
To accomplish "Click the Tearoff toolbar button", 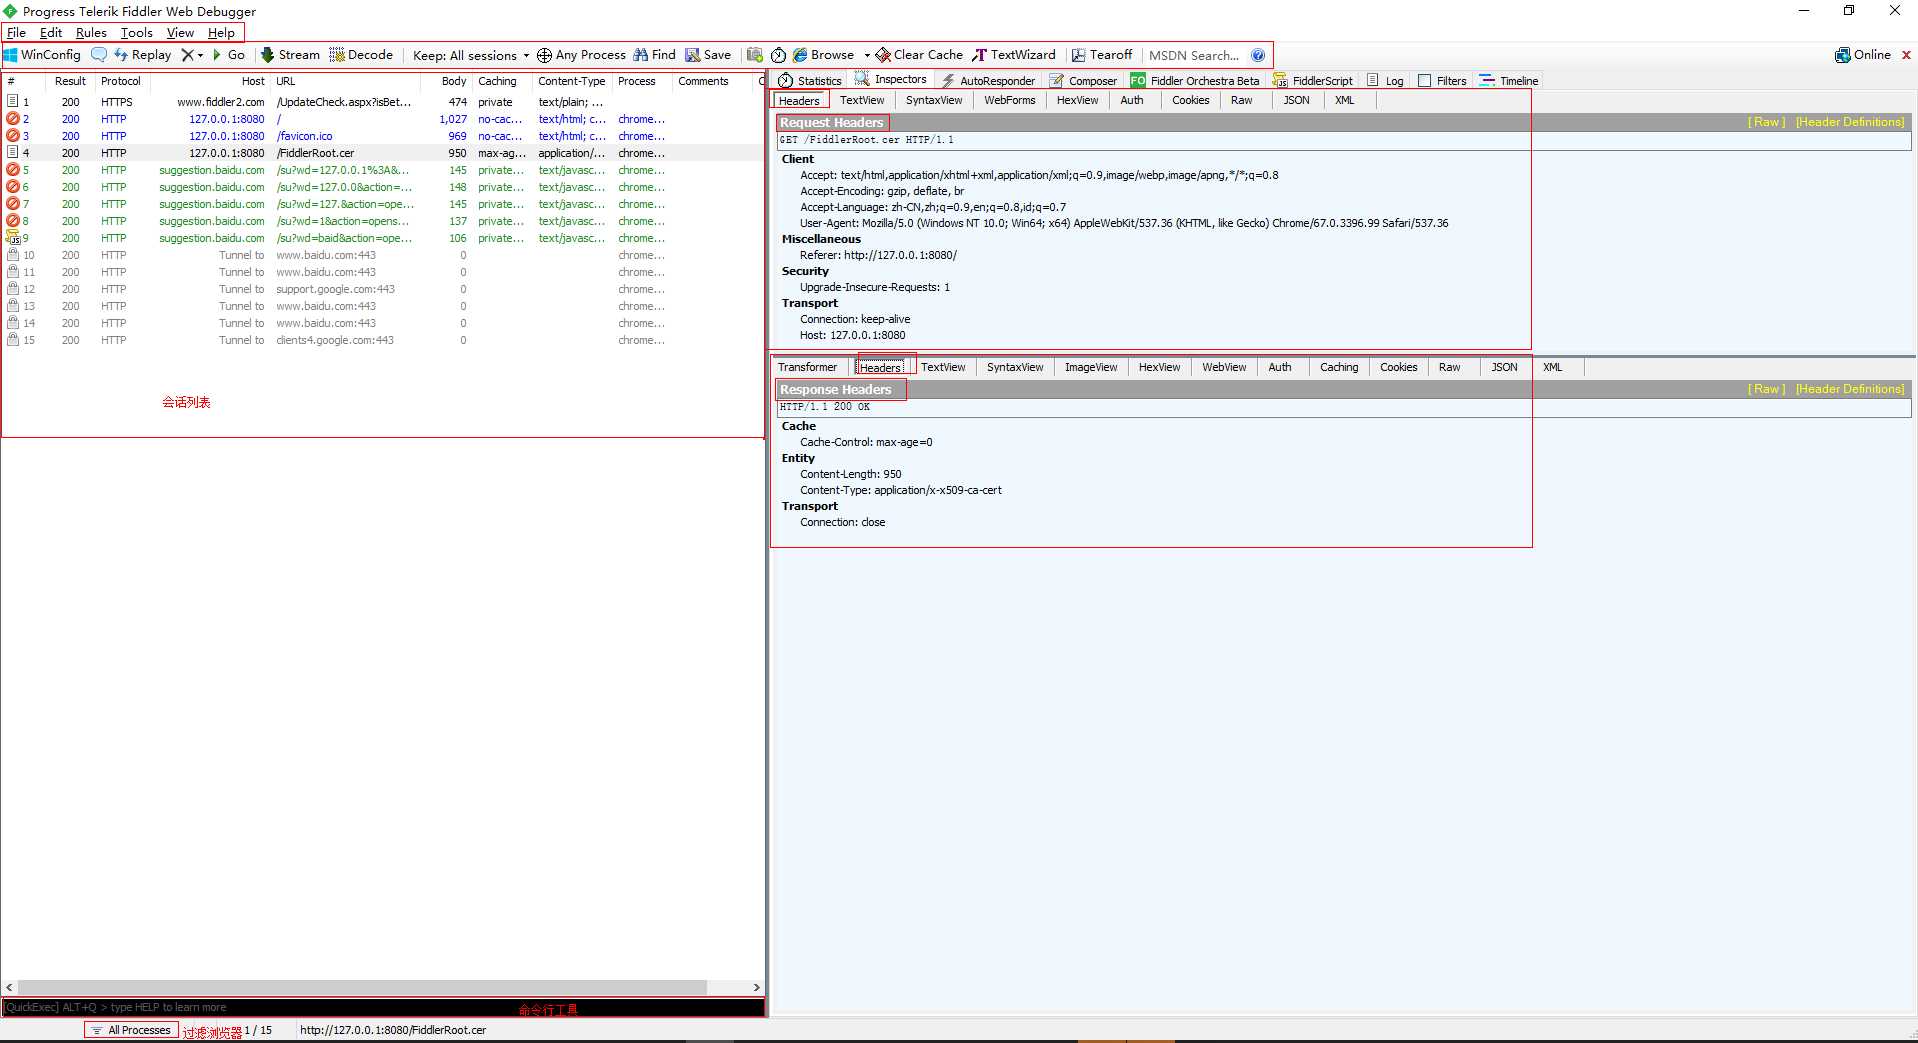I will point(1102,55).
